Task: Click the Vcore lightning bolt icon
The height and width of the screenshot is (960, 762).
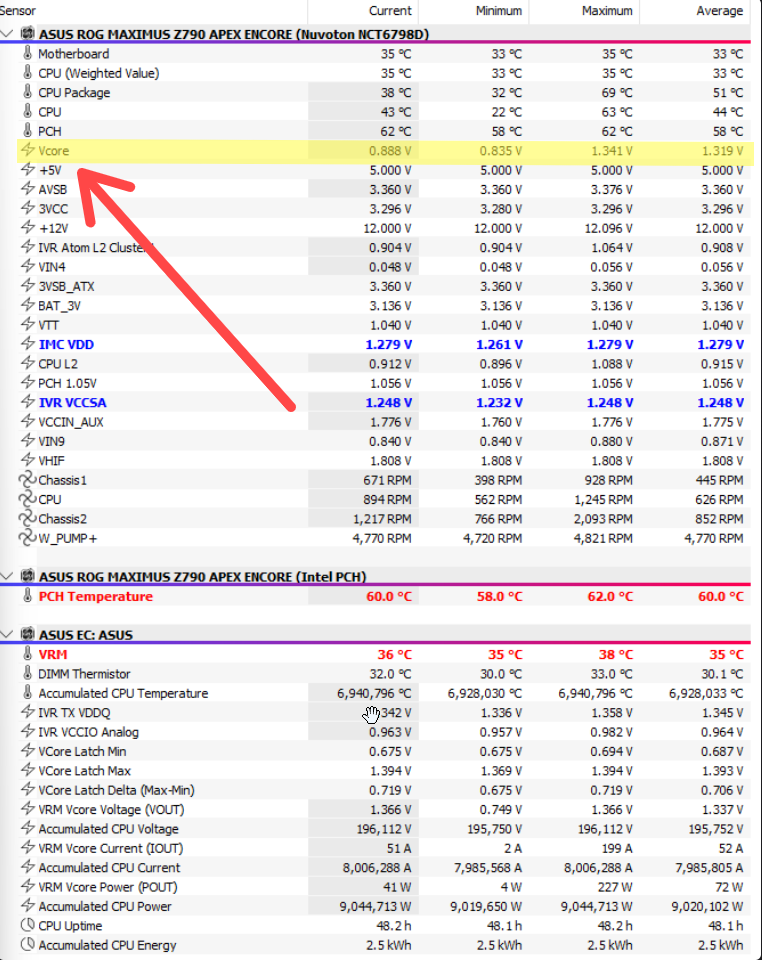Action: tap(28, 150)
